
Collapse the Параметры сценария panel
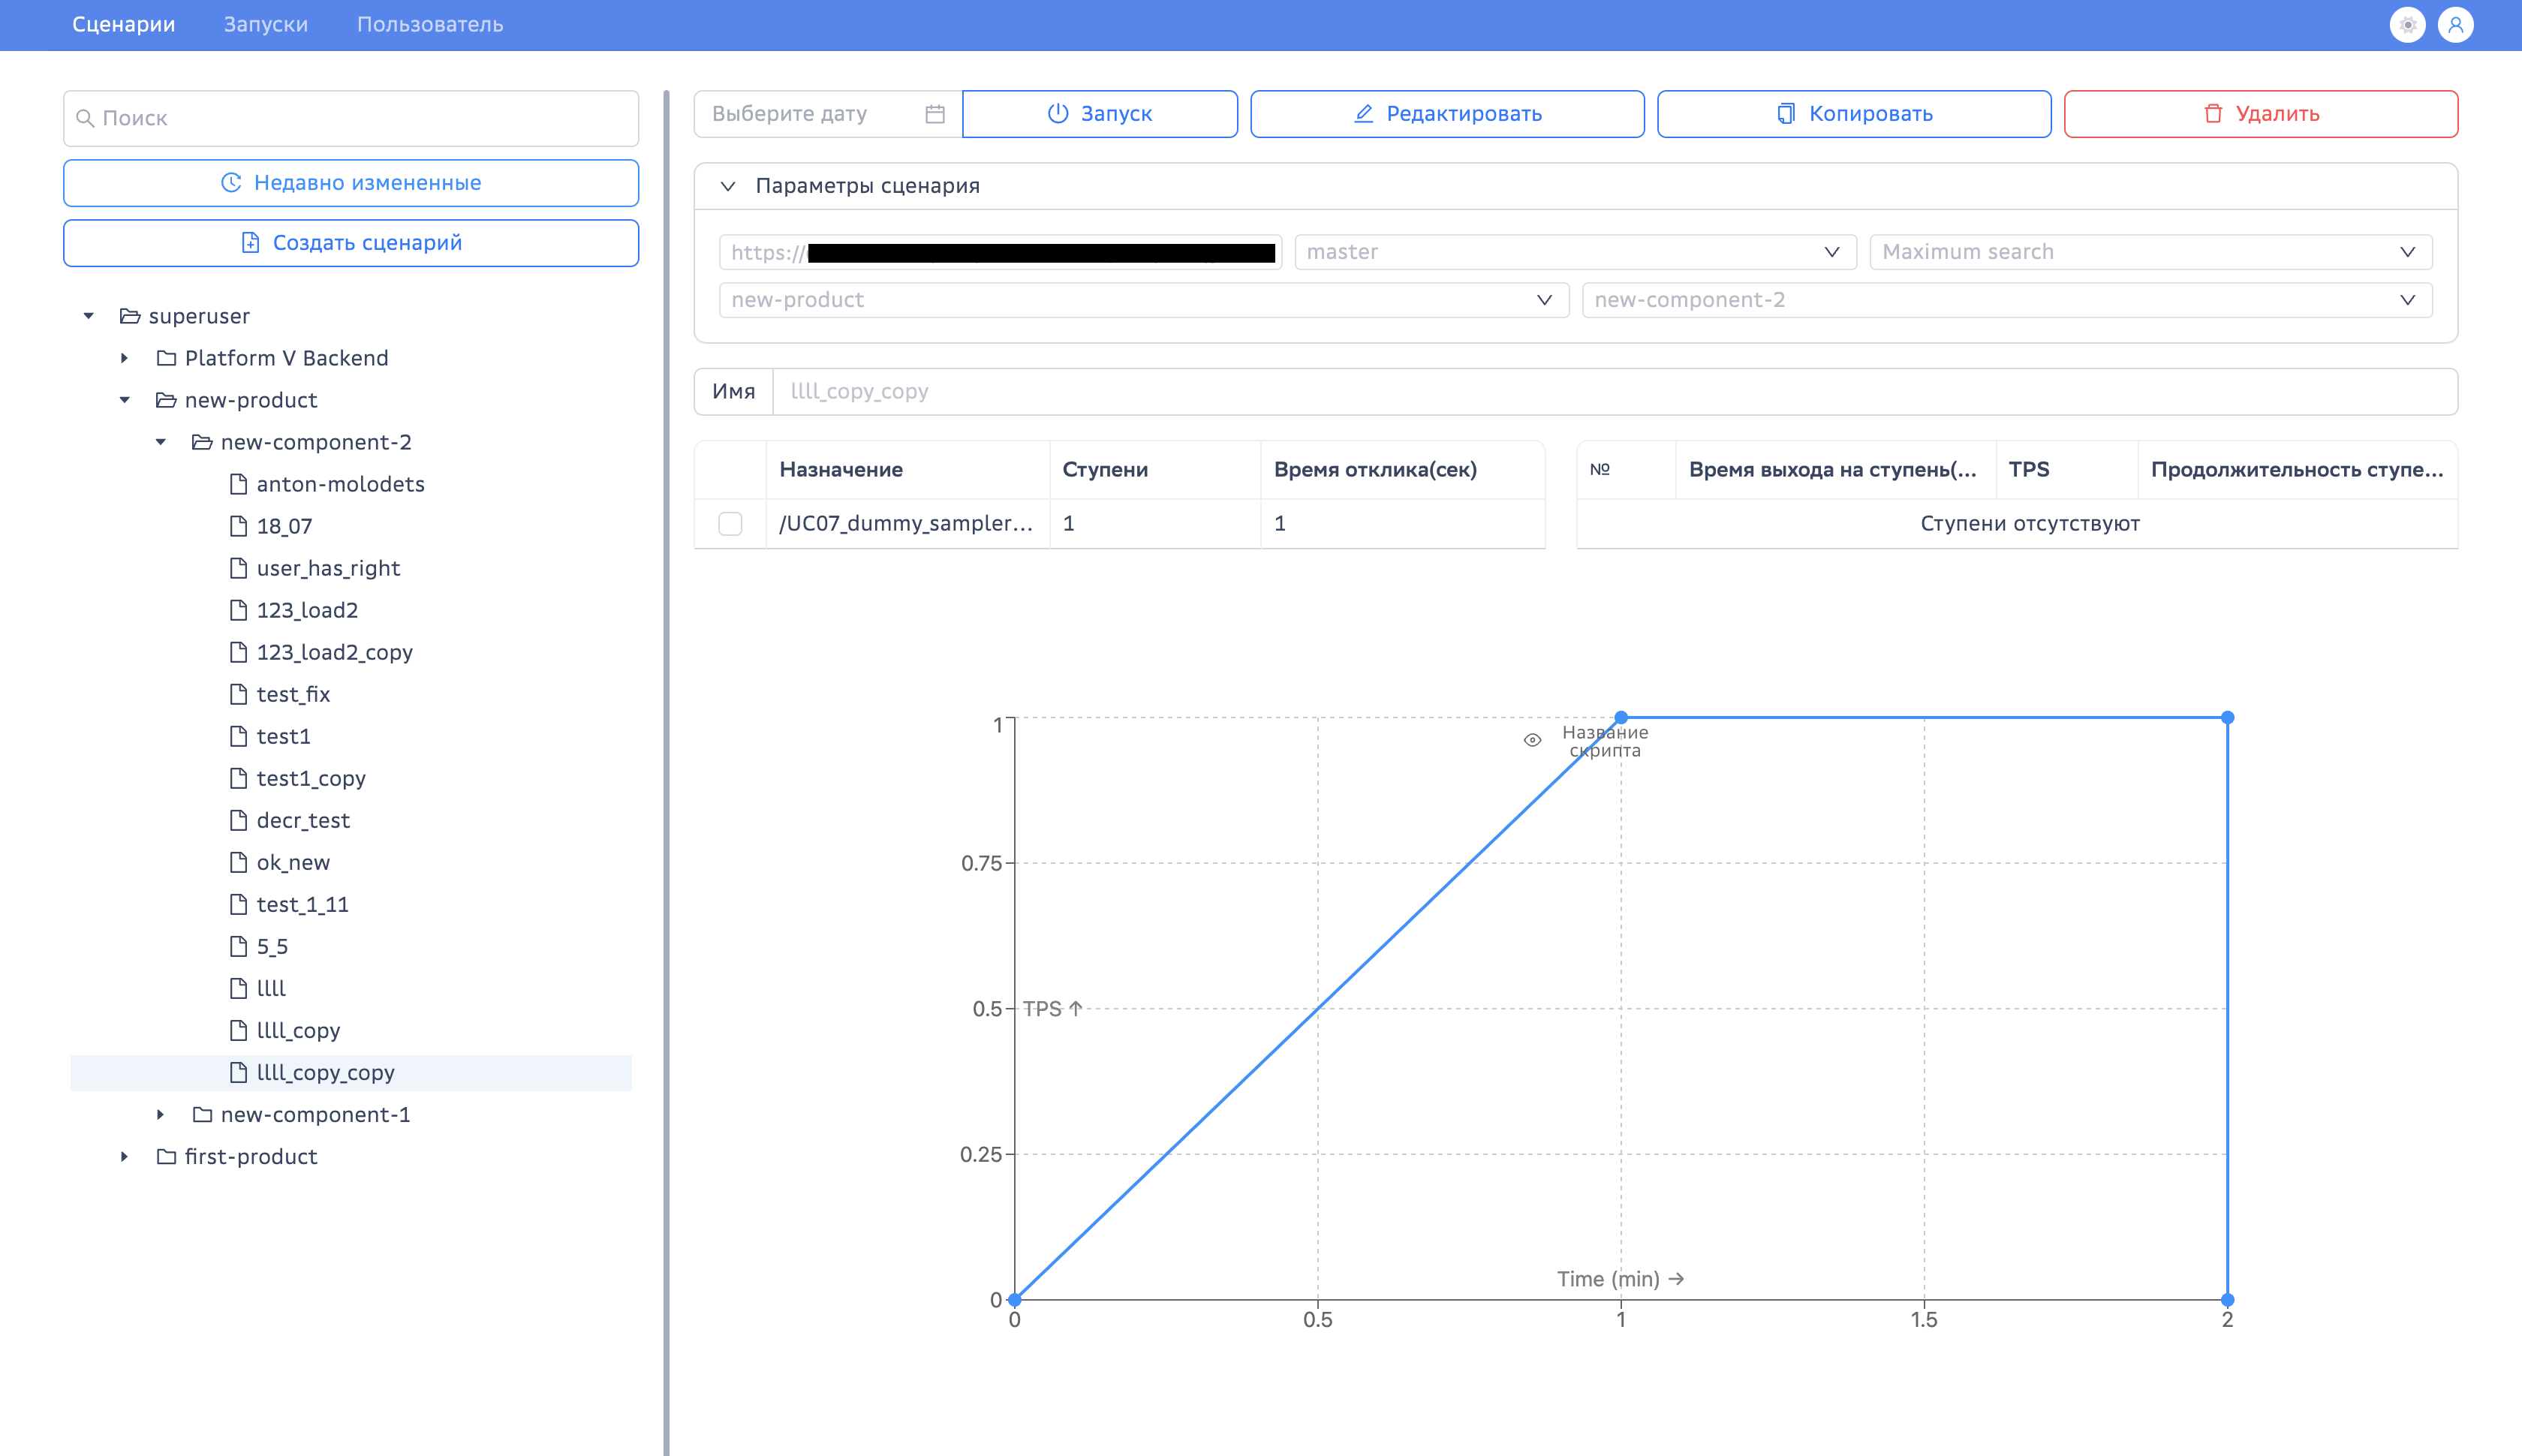[x=728, y=186]
